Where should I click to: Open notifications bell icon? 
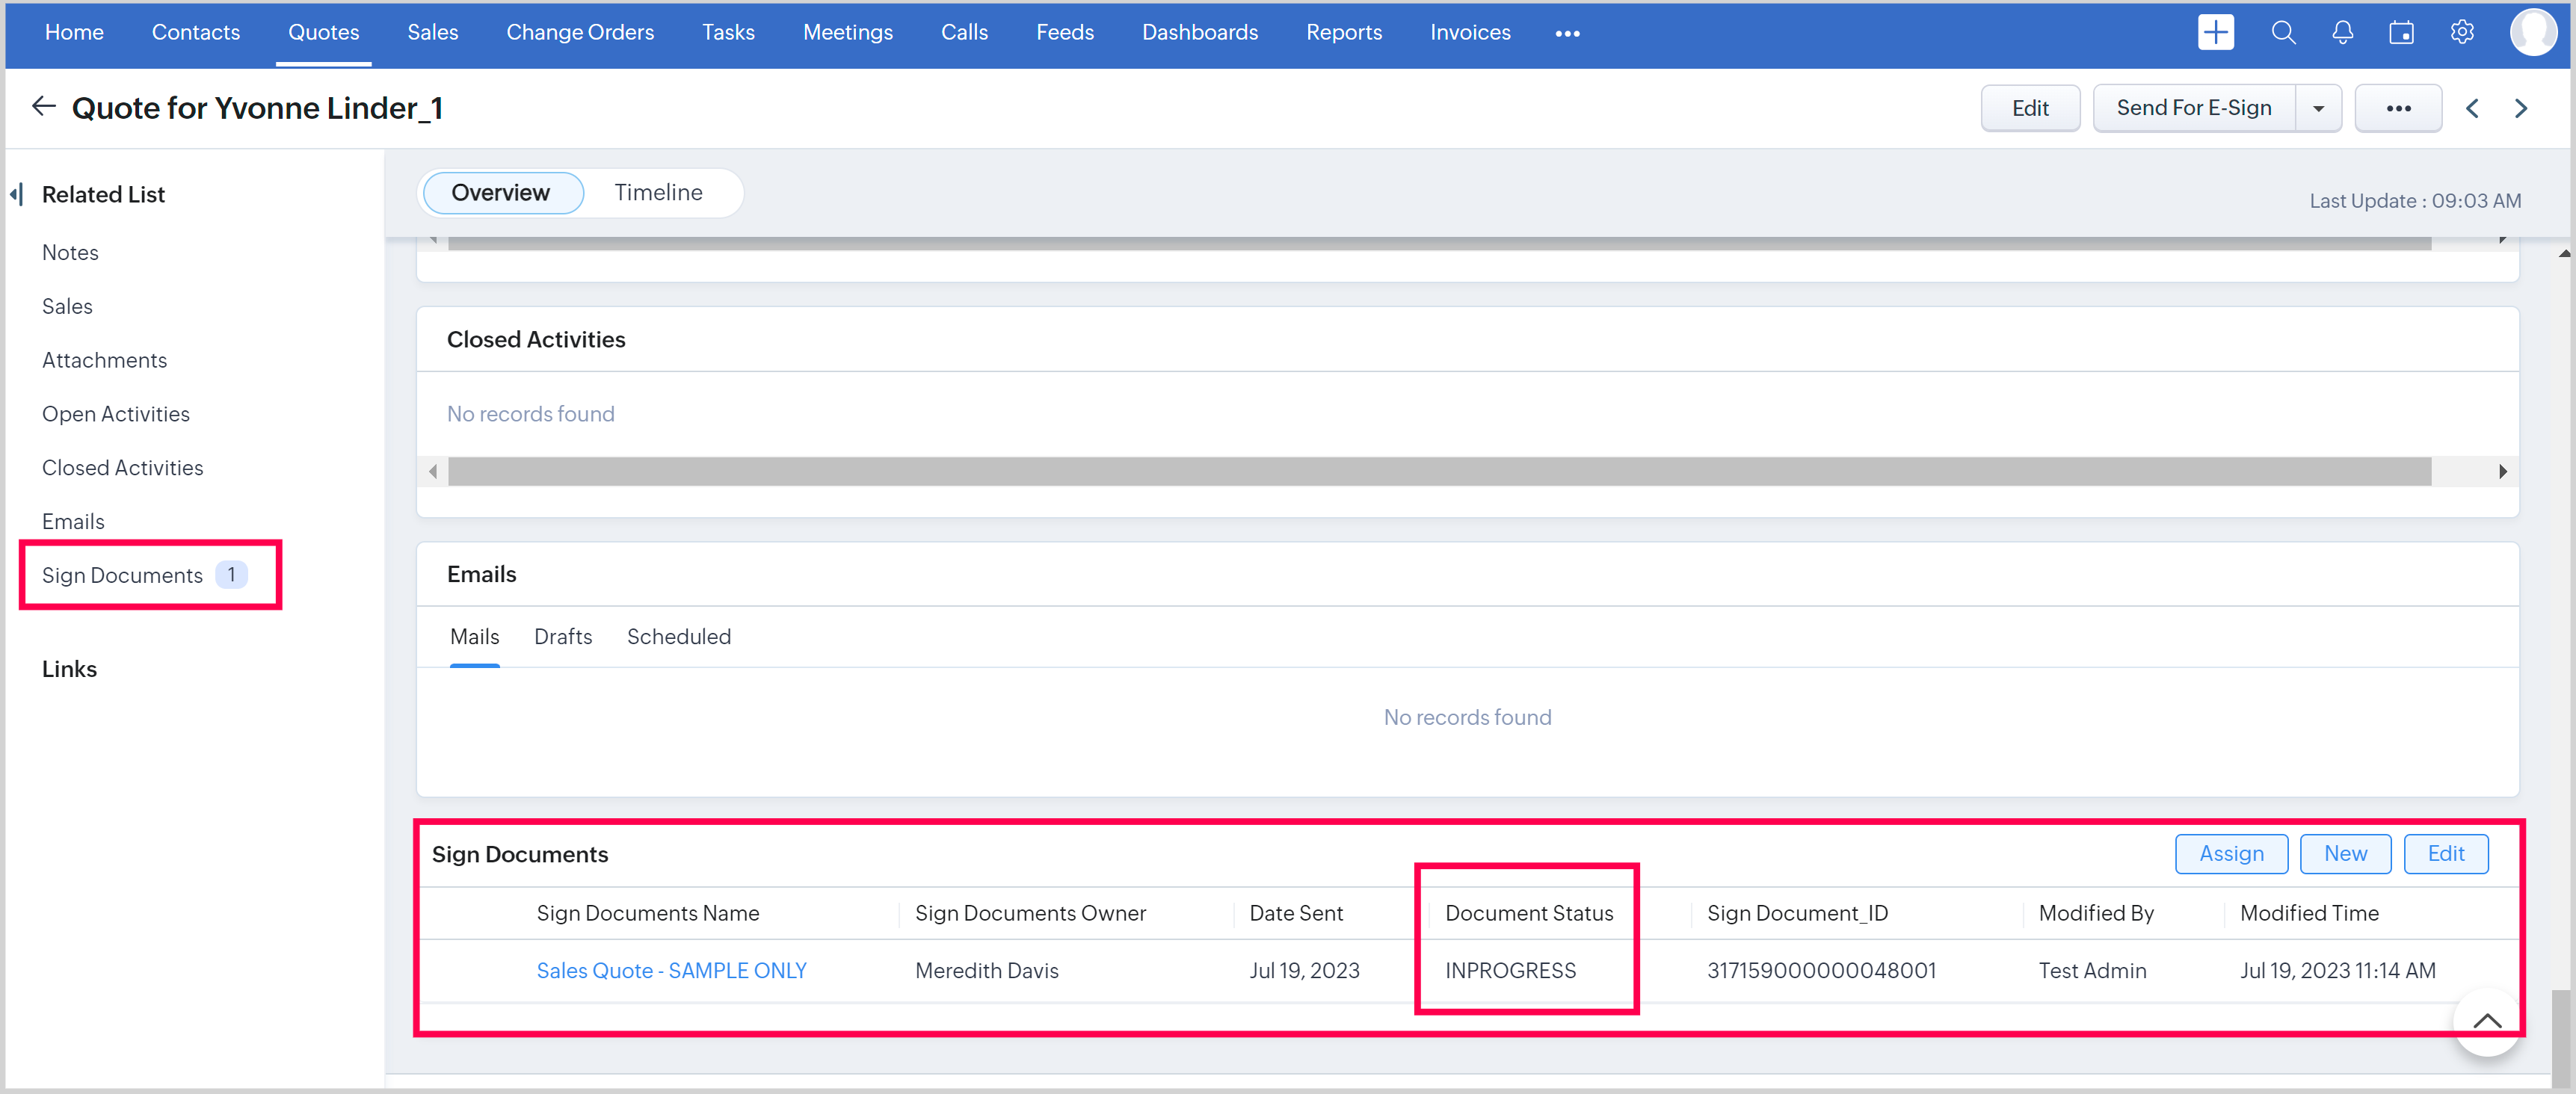(2342, 32)
